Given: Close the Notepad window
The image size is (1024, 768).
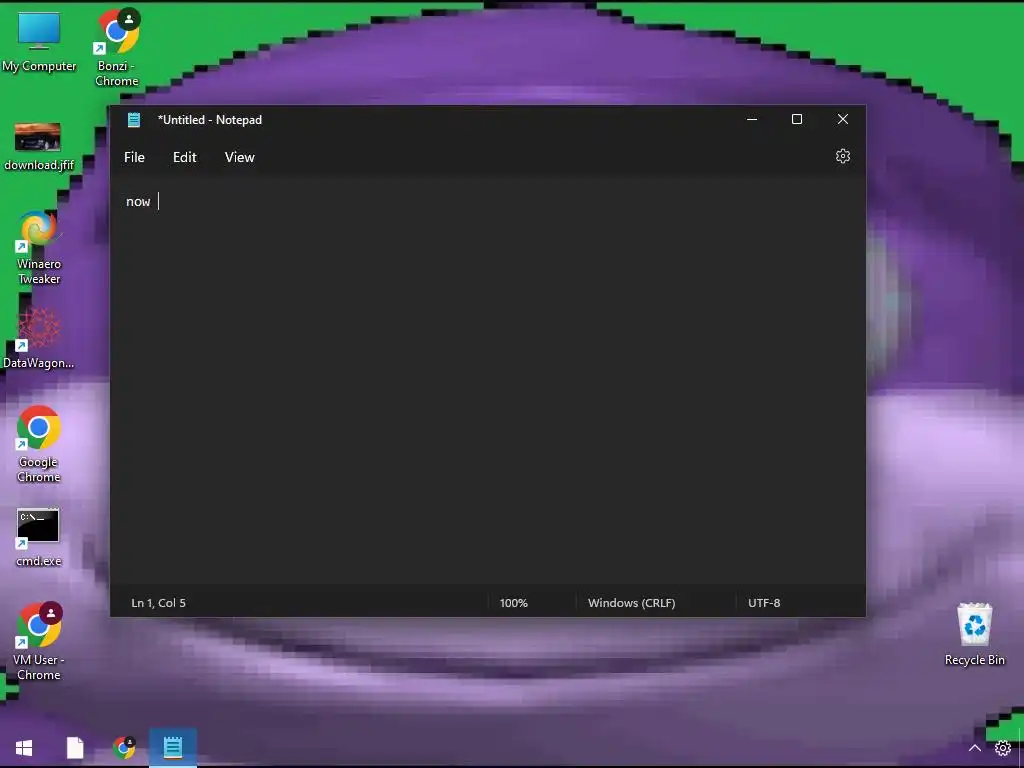Looking at the screenshot, I should (x=842, y=120).
